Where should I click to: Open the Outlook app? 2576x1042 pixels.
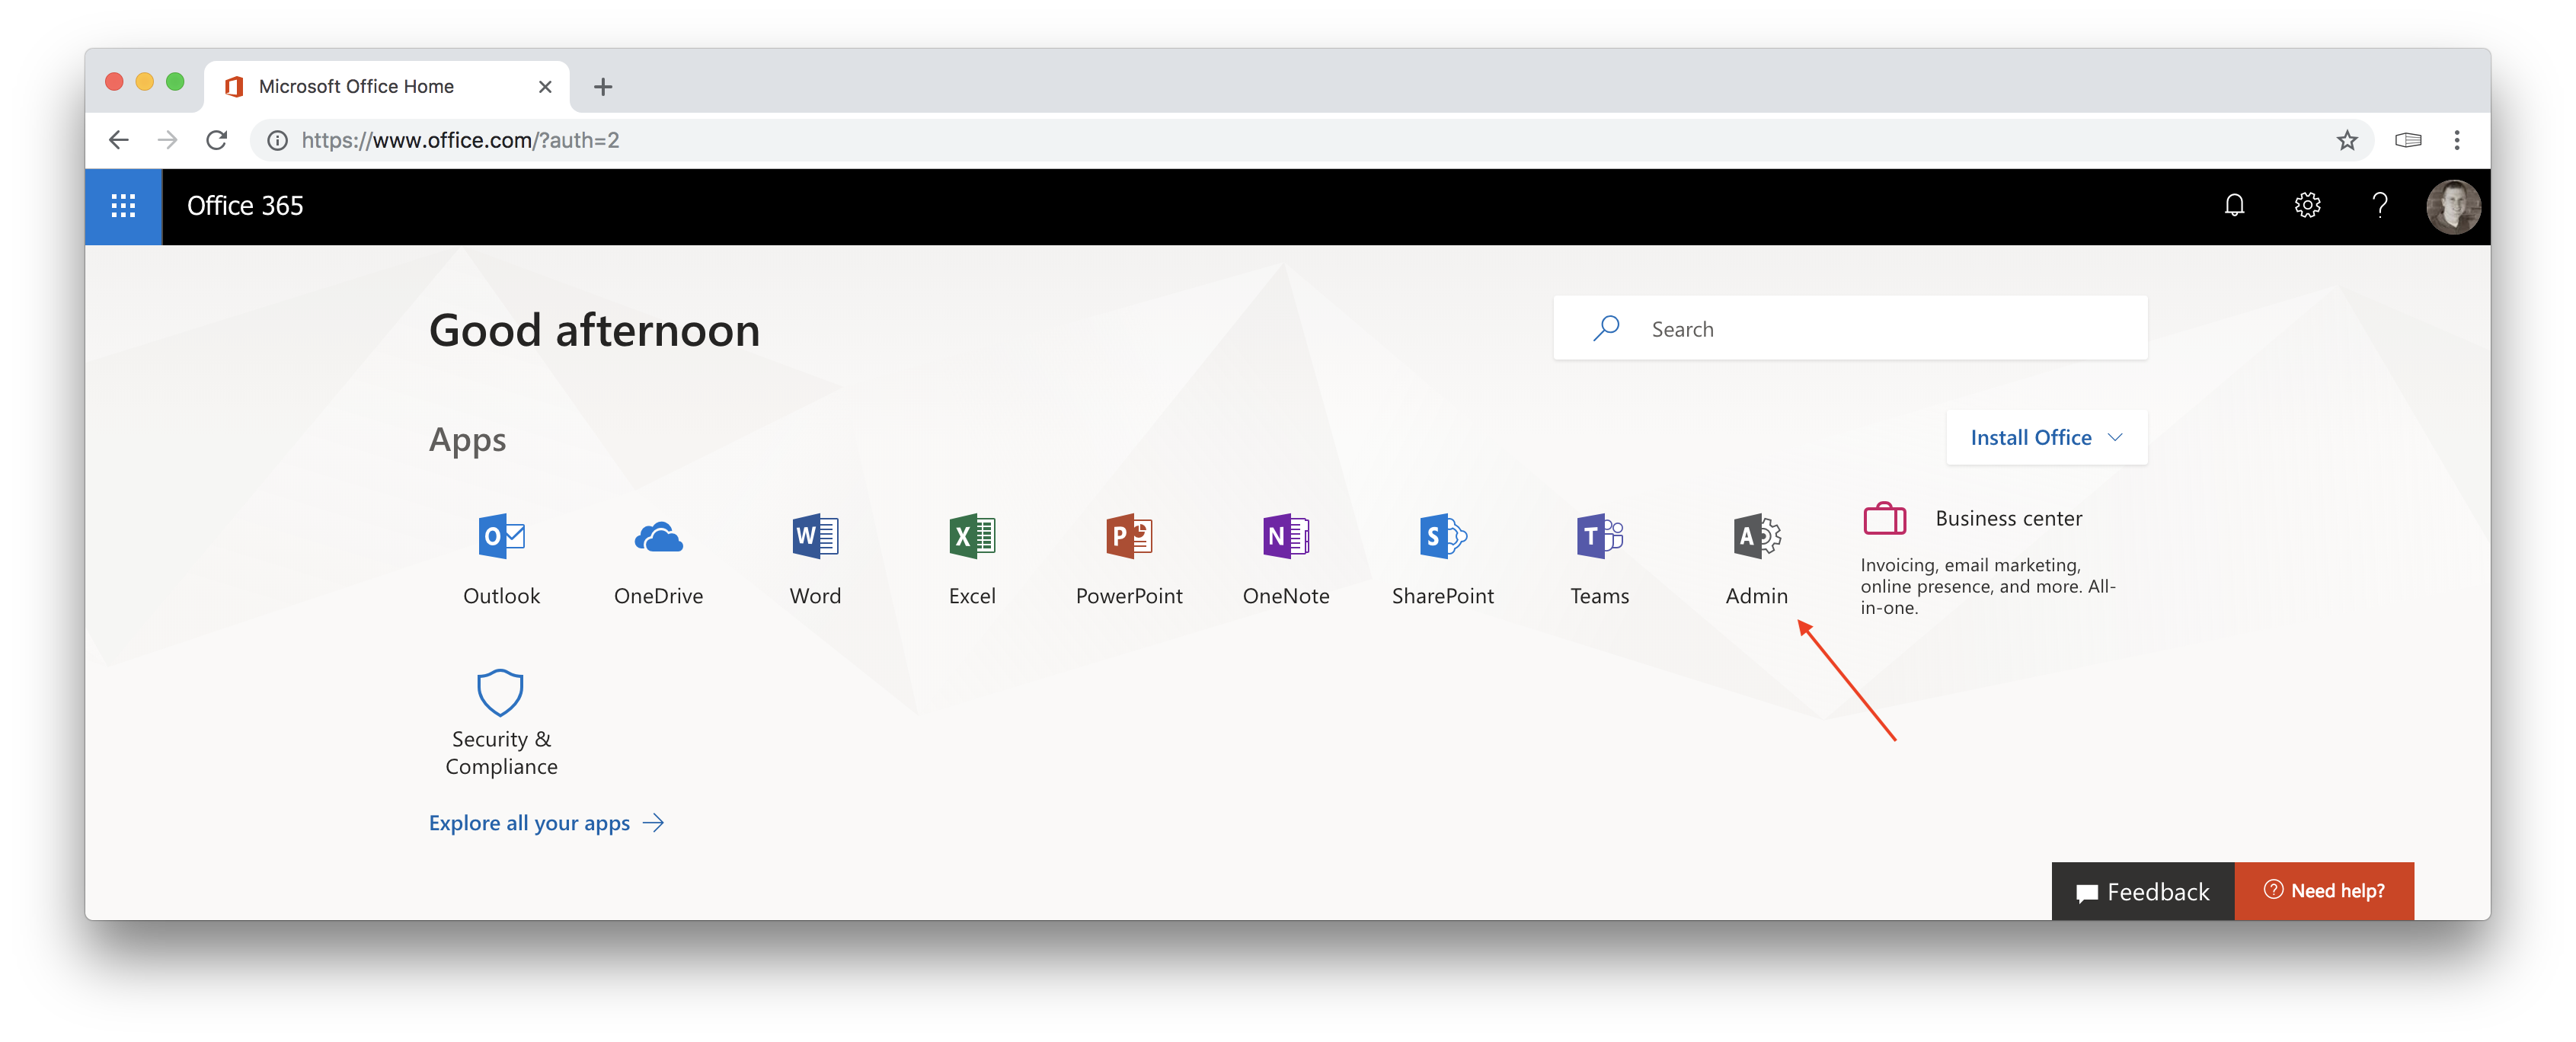(501, 559)
